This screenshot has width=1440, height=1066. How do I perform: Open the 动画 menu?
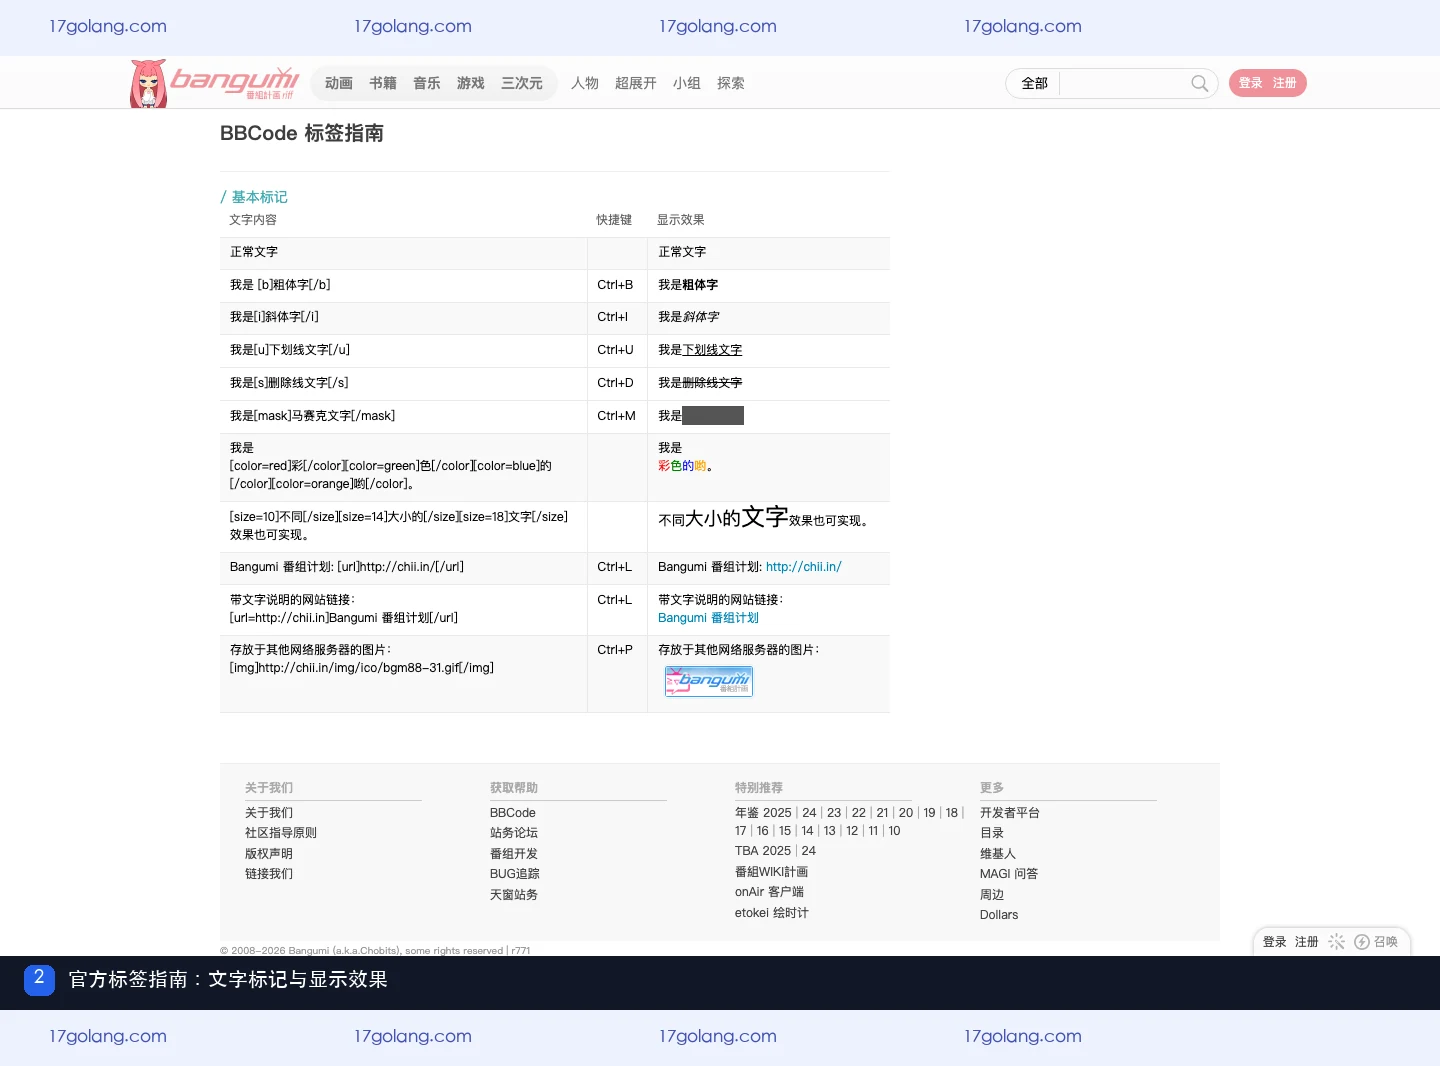[339, 83]
